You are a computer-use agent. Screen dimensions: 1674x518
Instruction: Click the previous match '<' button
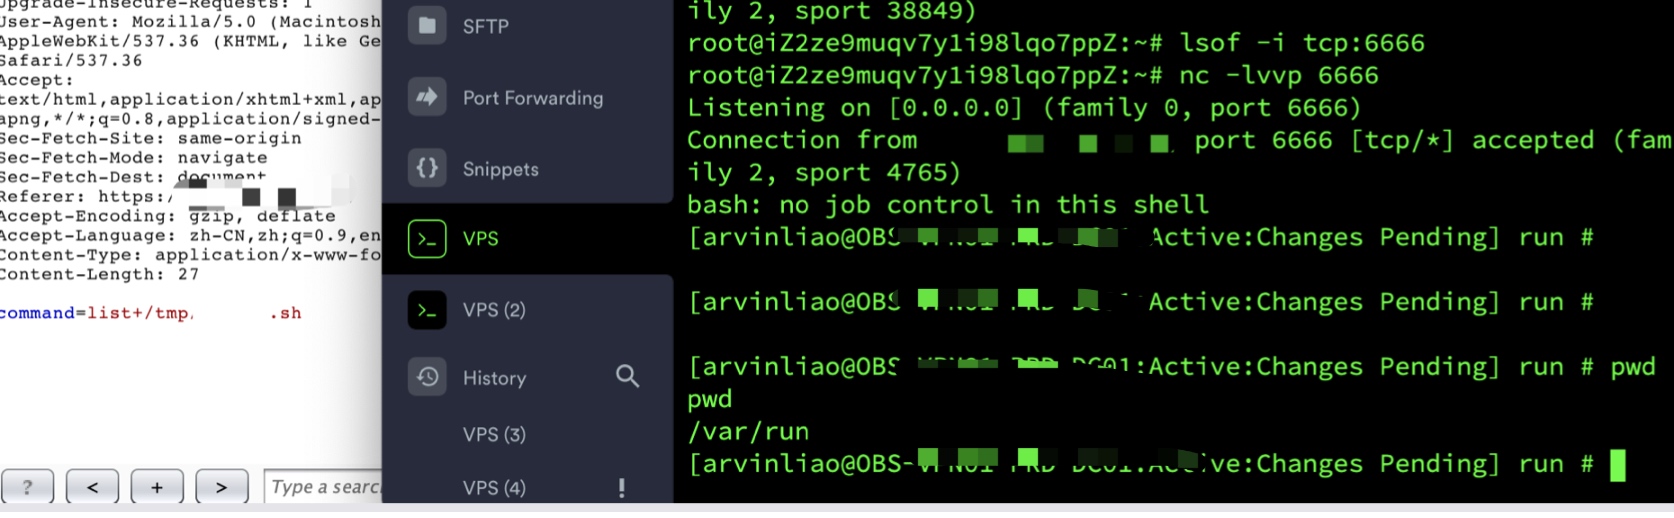[92, 487]
